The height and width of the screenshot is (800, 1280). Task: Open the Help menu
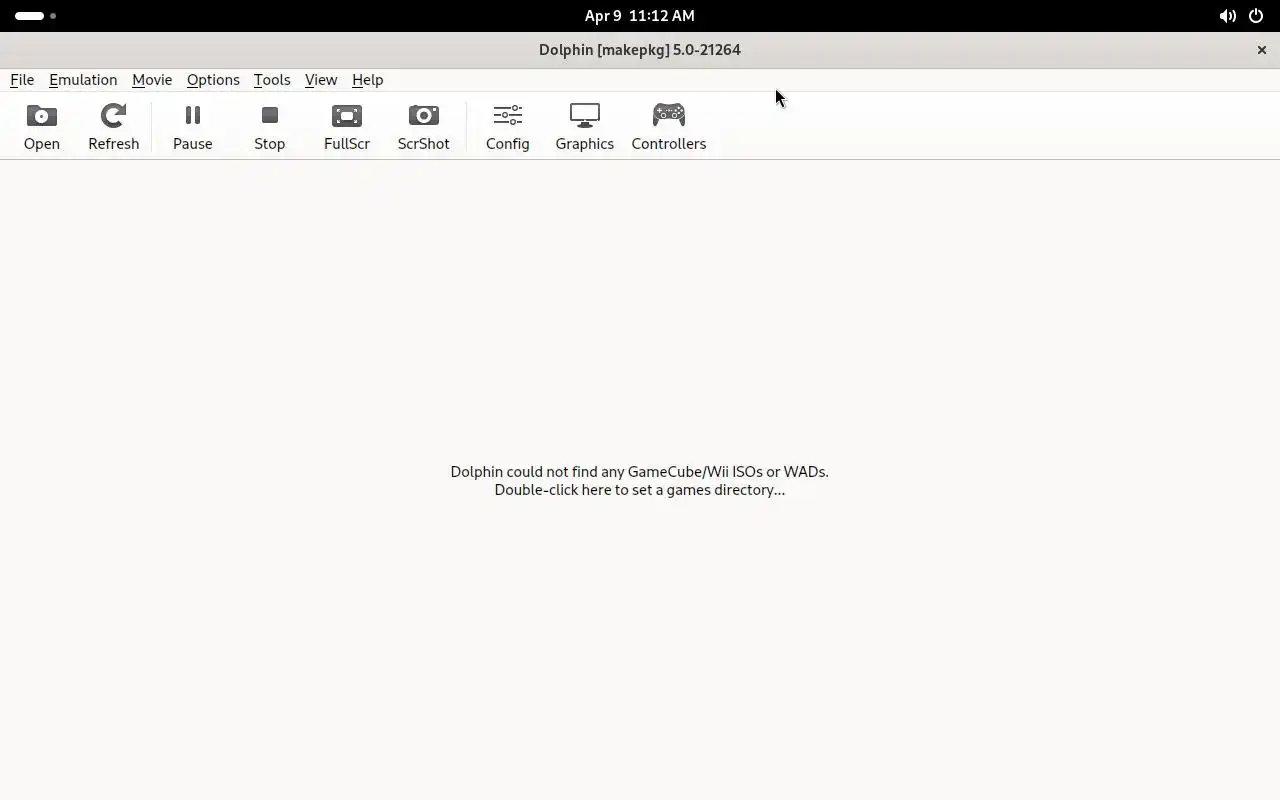(367, 80)
